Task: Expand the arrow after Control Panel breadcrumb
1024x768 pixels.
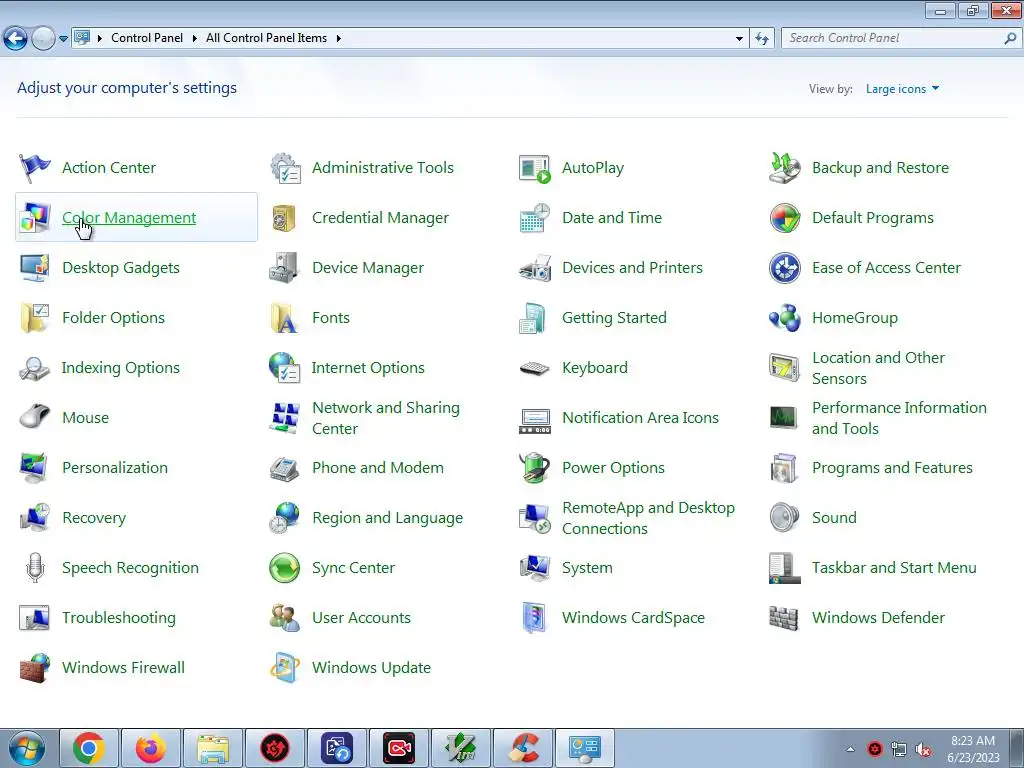Action: [x=195, y=39]
